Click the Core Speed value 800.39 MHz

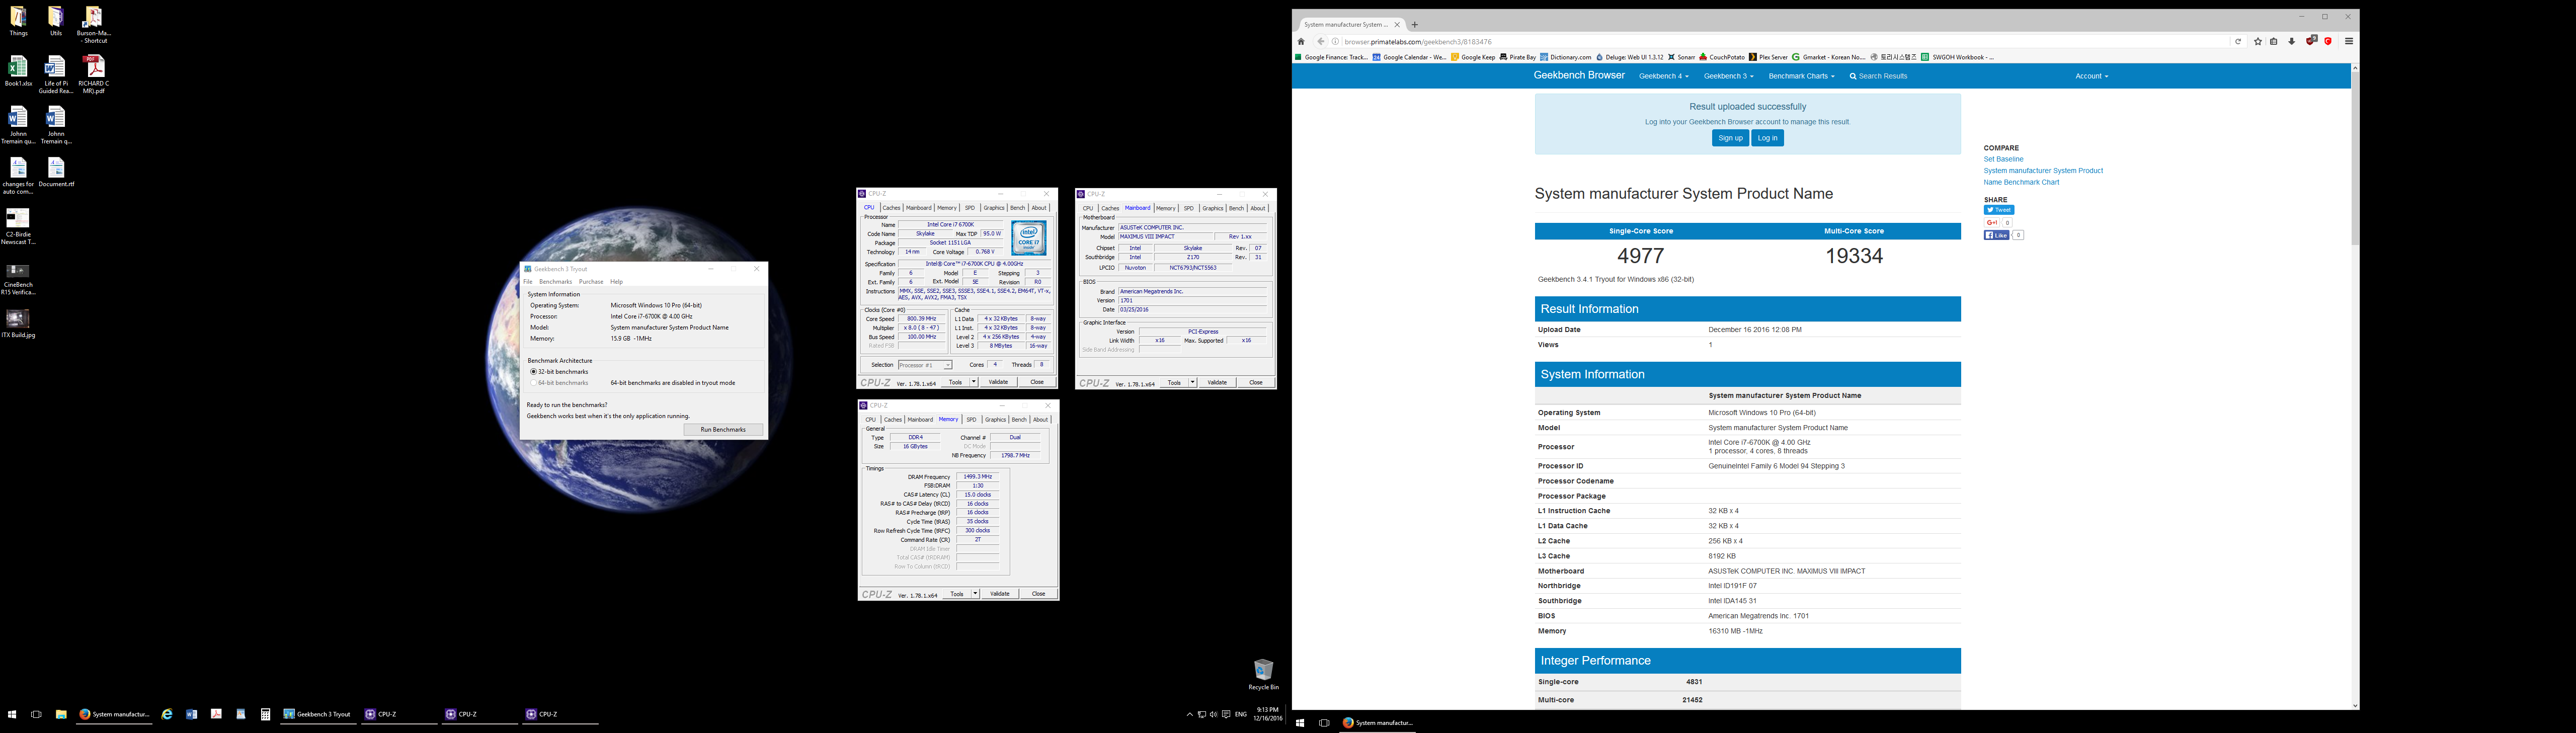pos(922,319)
